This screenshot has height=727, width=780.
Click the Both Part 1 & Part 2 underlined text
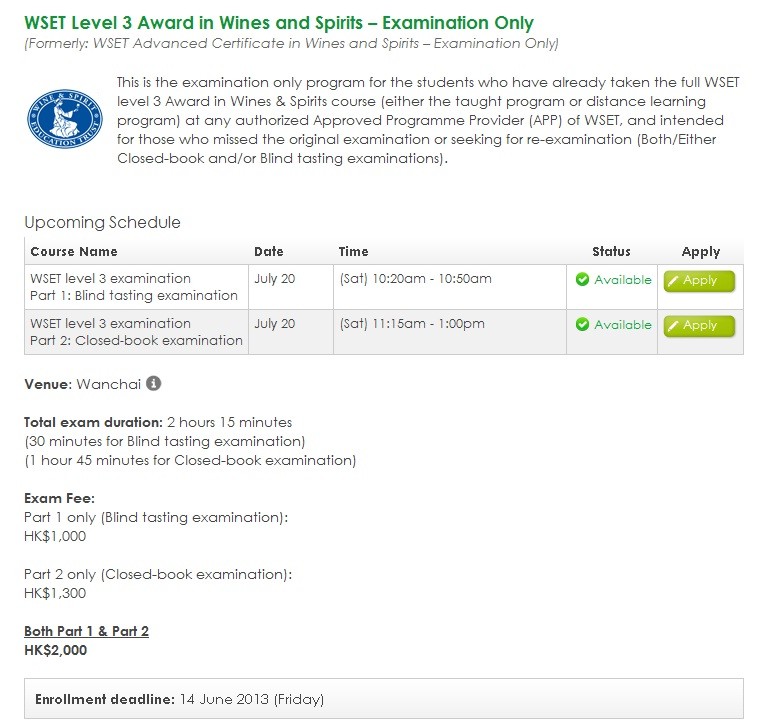click(x=87, y=631)
